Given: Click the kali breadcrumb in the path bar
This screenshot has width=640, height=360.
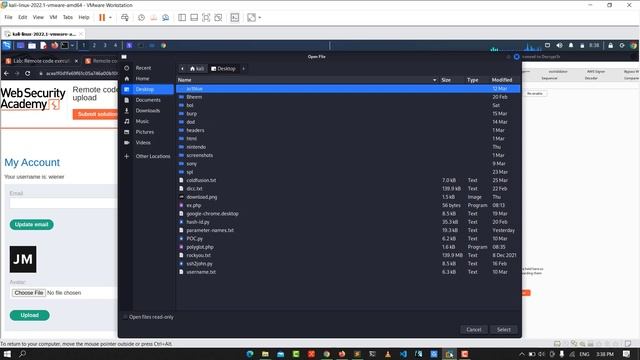Looking at the screenshot, I should click(x=197, y=69).
